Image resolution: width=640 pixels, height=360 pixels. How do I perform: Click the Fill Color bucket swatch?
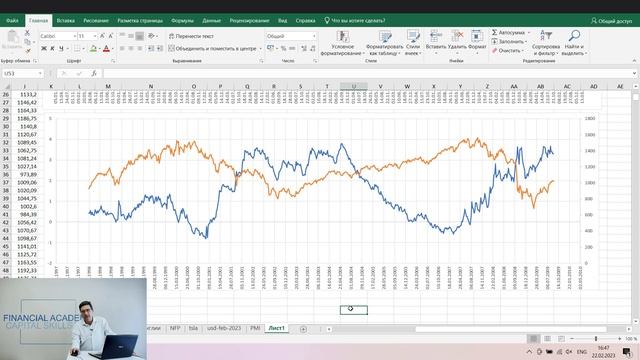(93, 49)
